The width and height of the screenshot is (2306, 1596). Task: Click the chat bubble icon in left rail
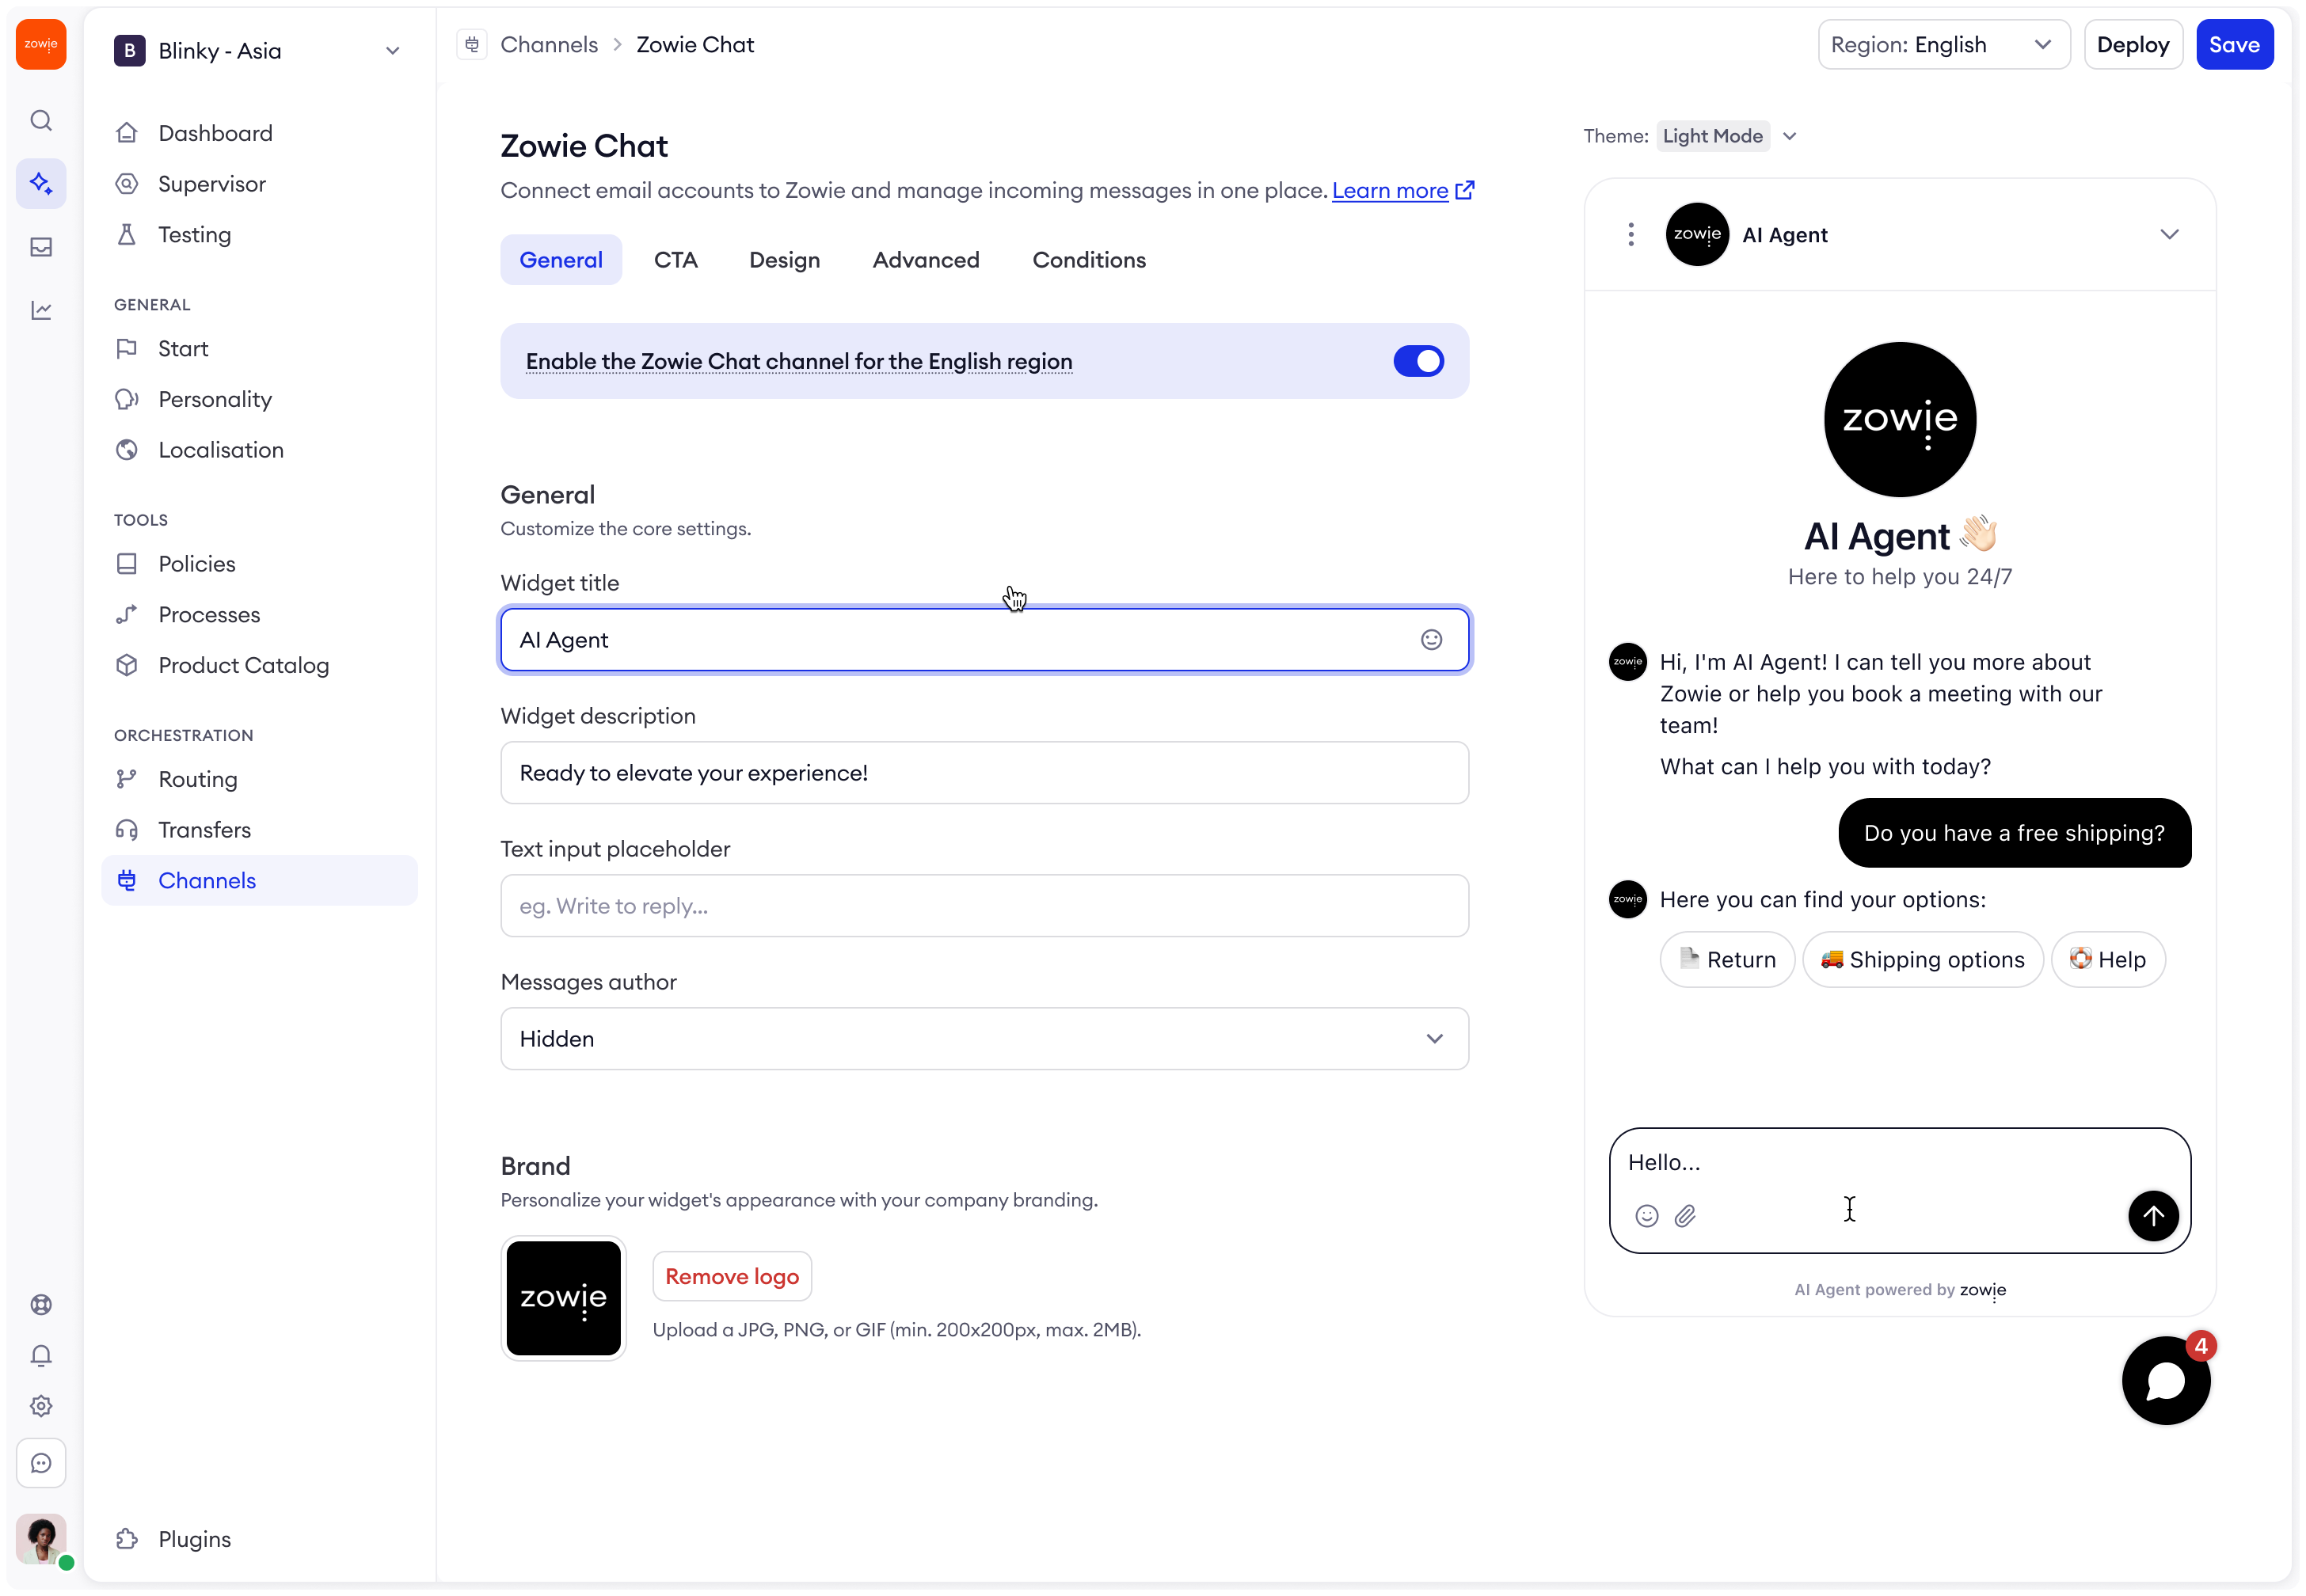point(41,1464)
